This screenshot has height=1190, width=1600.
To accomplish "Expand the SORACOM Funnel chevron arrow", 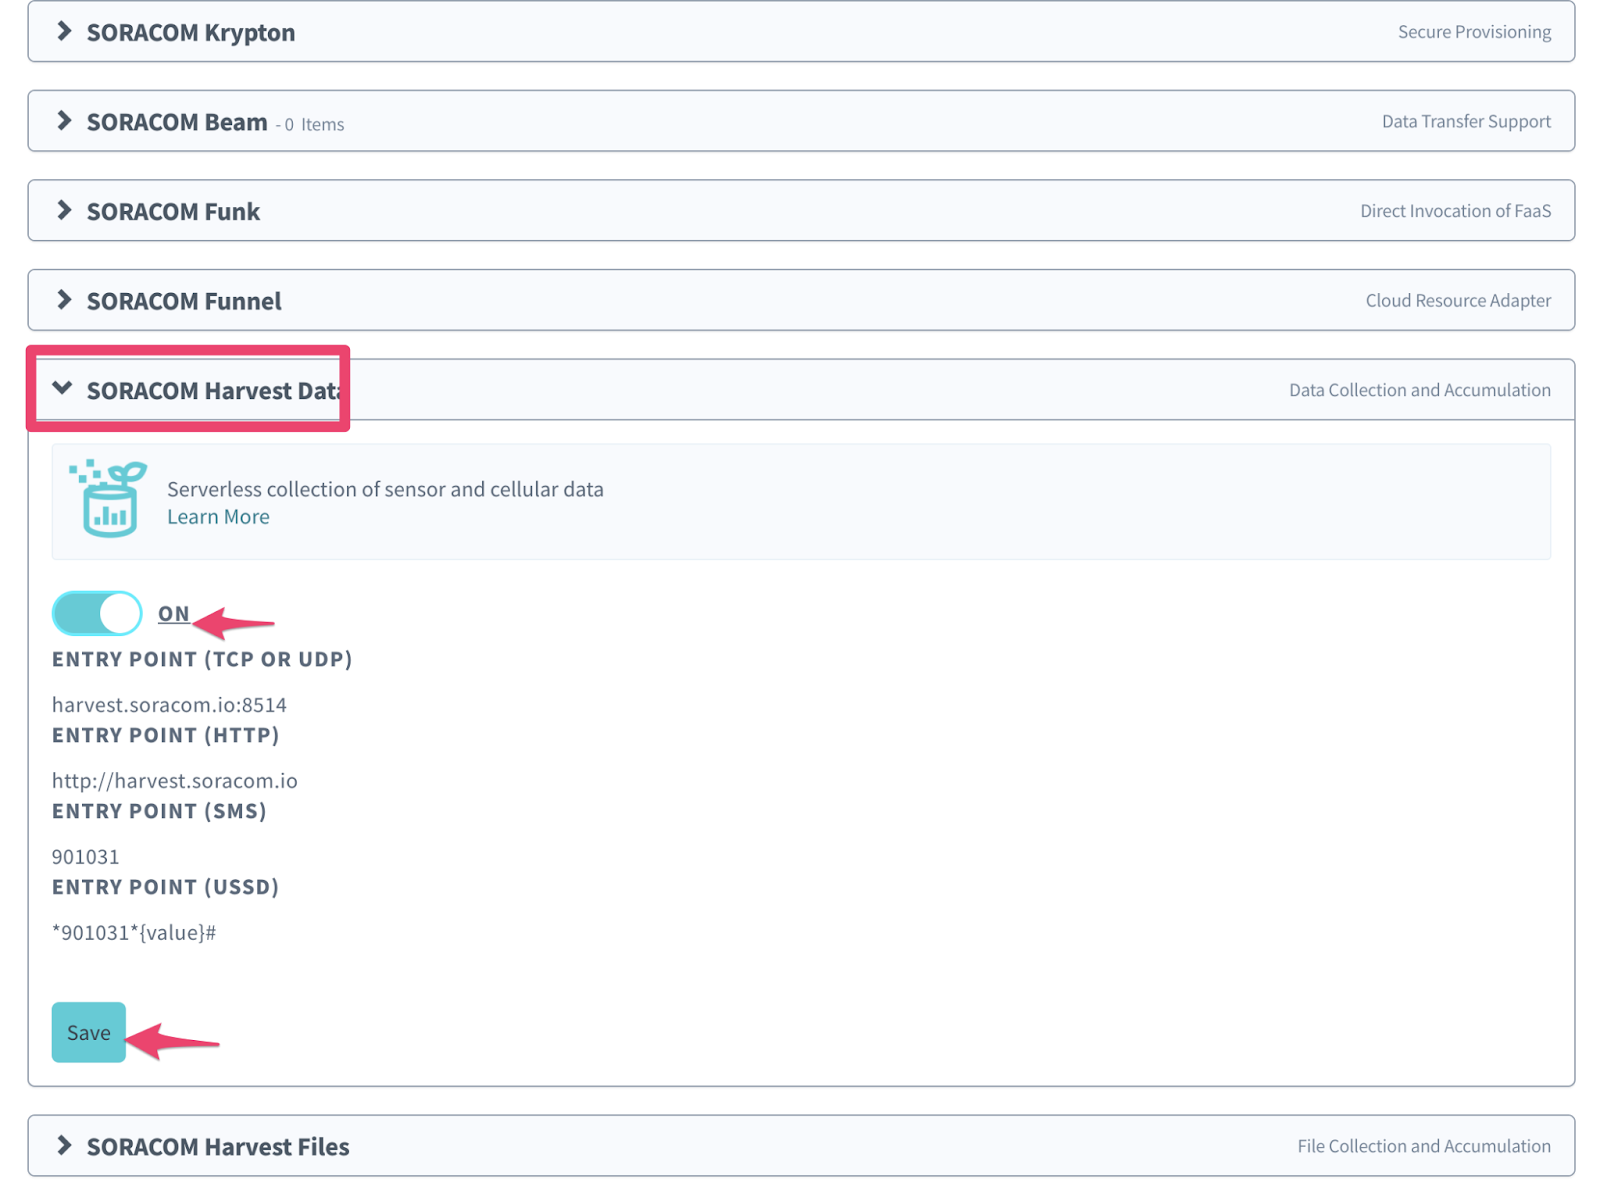I will (64, 300).
